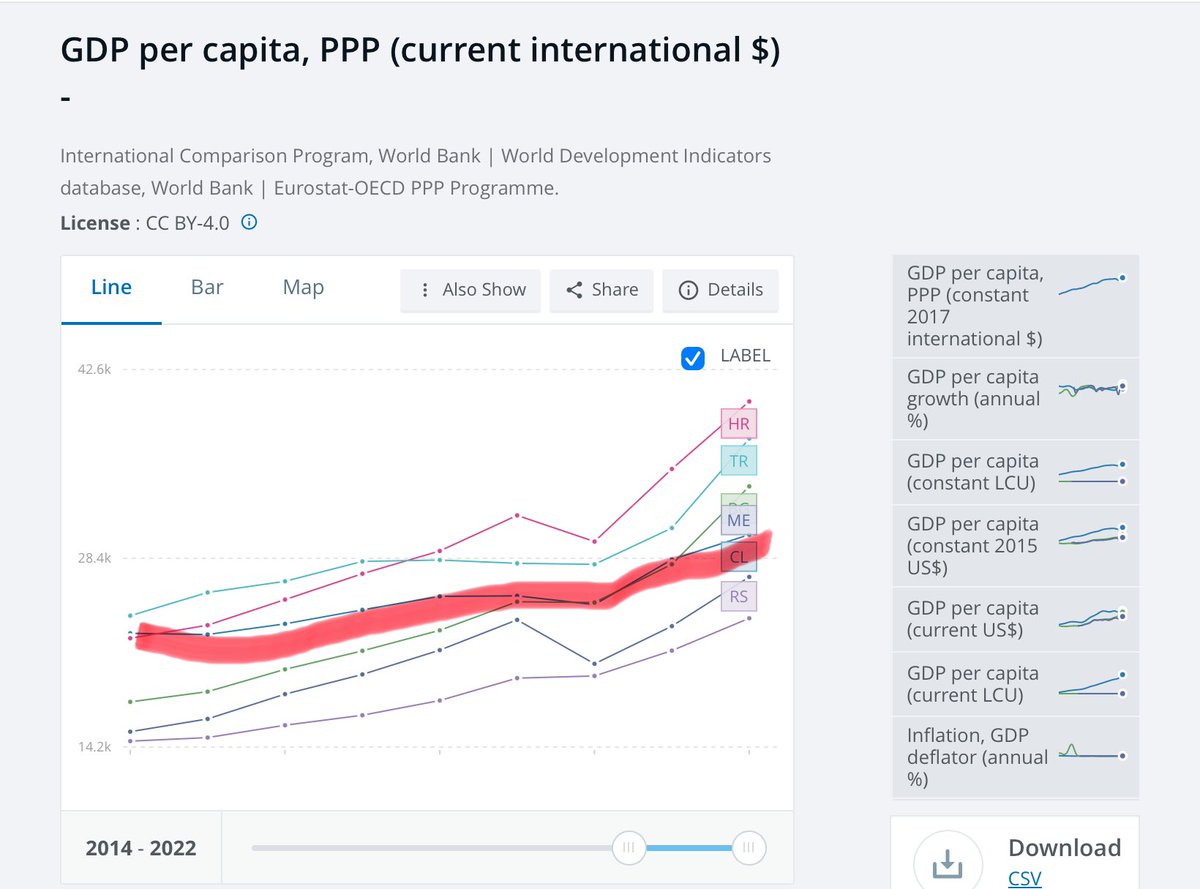The height and width of the screenshot is (889, 1200).
Task: Switch to the Line chart tab
Action: [111, 288]
